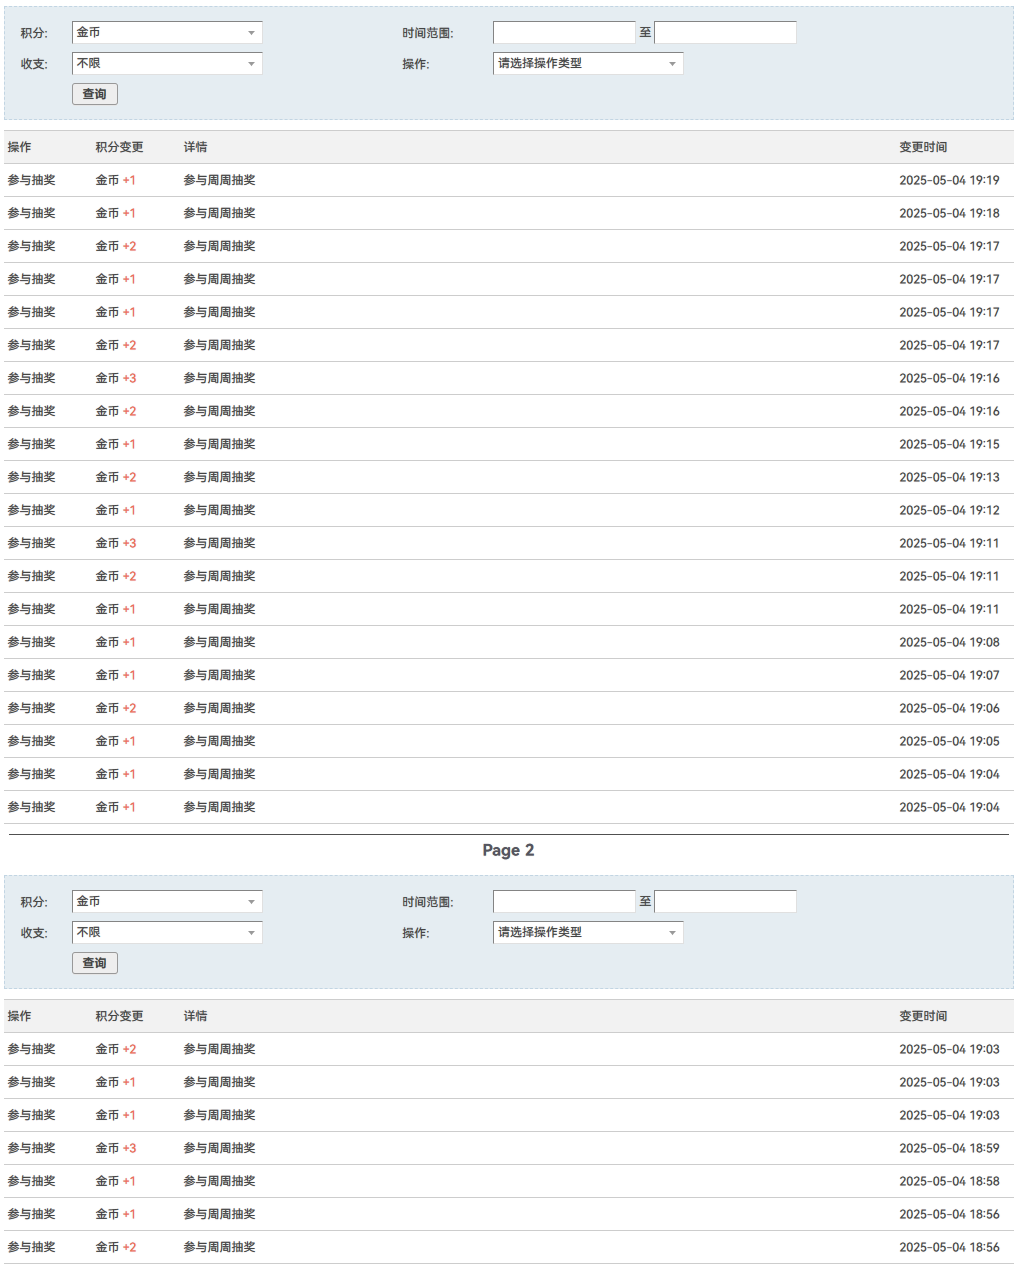The image size is (1021, 1270).
Task: Select the 金币 +2 record at 19:13
Action: 508,477
